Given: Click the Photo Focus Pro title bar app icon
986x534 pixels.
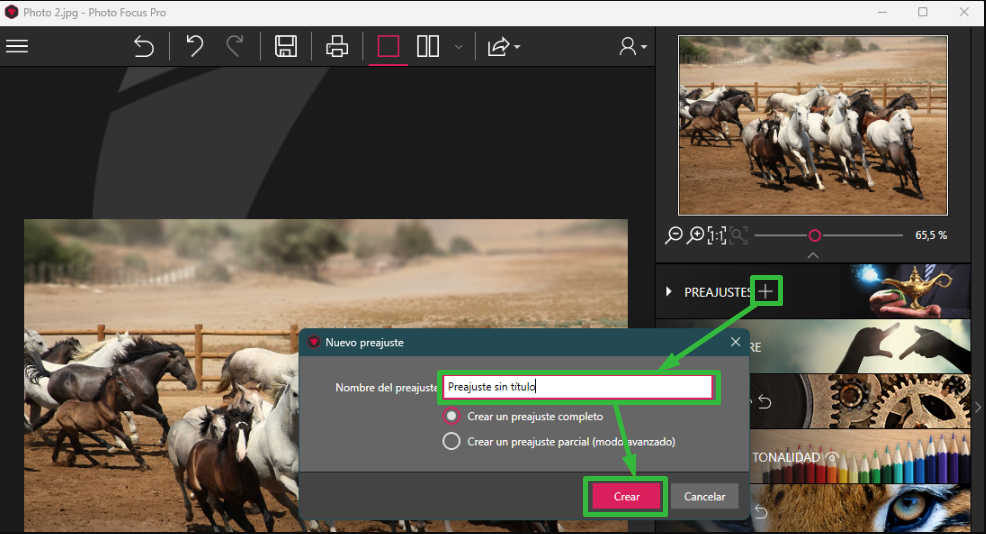Looking at the screenshot, I should coord(11,12).
